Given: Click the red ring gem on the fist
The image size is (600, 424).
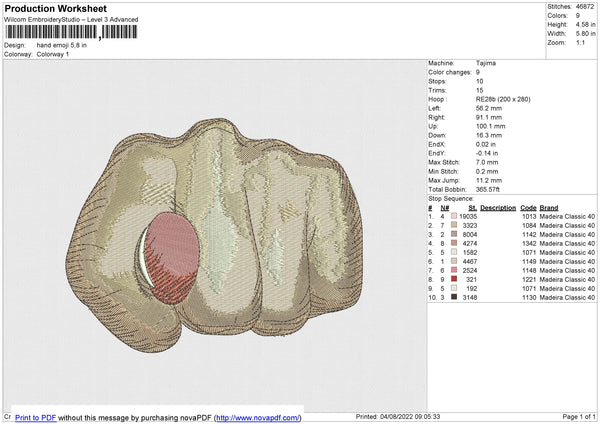Looking at the screenshot, I should [x=172, y=258].
